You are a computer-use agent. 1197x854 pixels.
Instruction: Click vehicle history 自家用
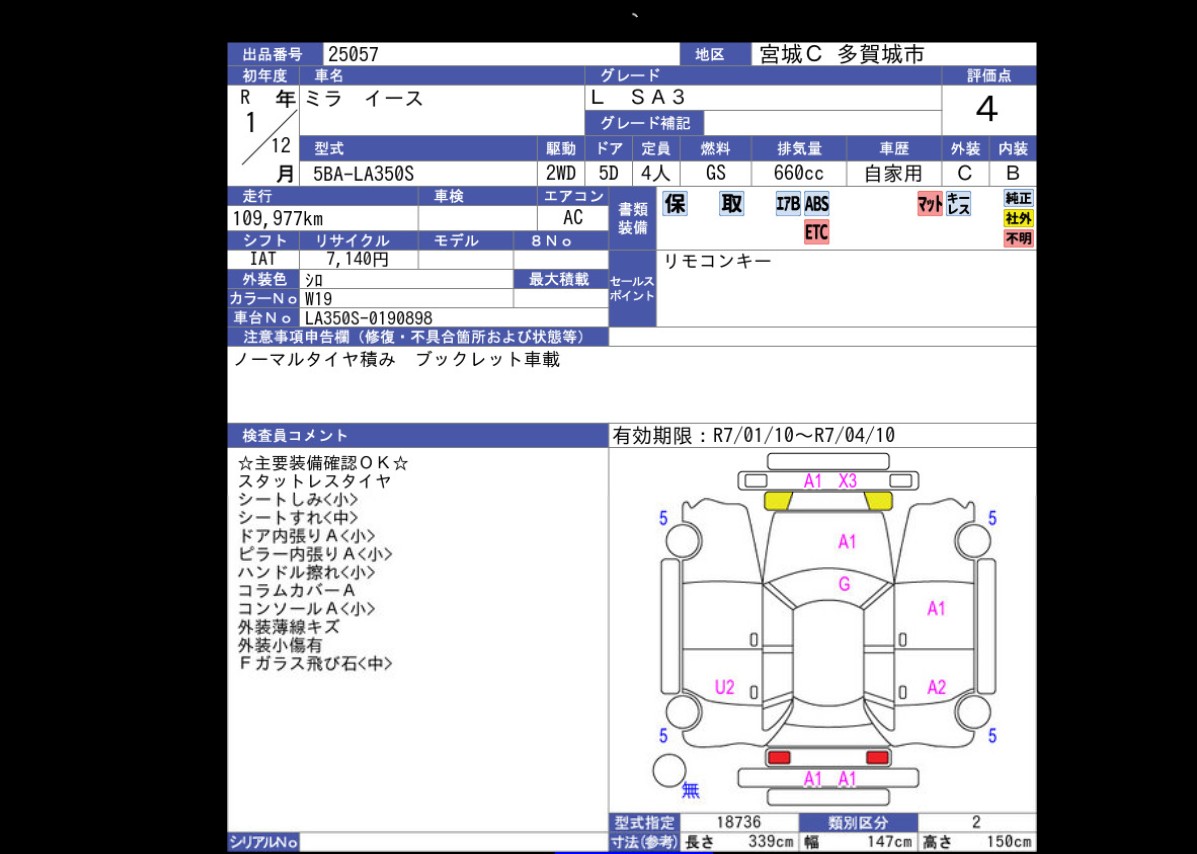point(893,173)
